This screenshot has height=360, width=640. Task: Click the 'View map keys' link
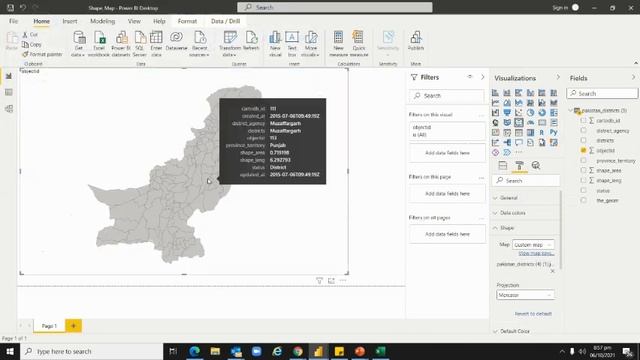536,253
